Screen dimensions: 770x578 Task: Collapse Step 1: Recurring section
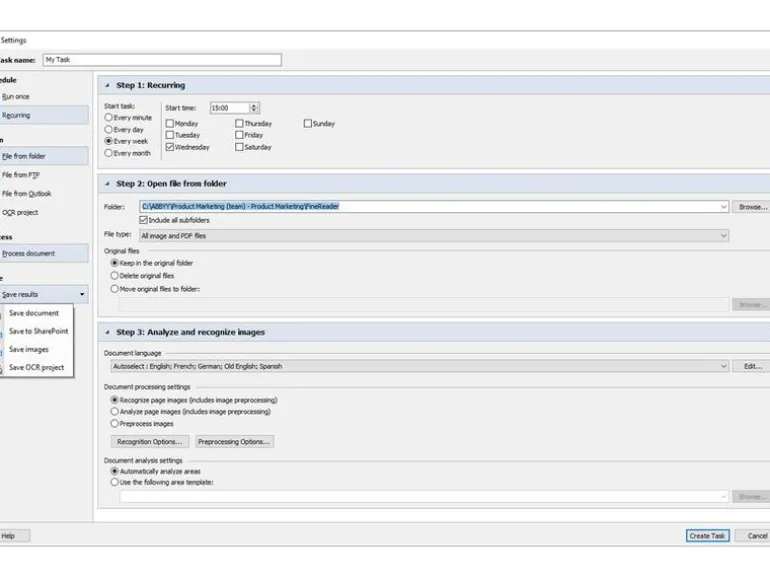[107, 85]
